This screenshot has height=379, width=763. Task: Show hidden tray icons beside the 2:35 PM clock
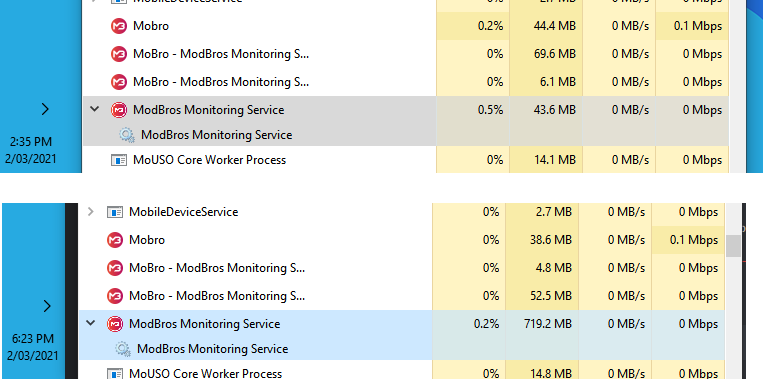[x=45, y=109]
